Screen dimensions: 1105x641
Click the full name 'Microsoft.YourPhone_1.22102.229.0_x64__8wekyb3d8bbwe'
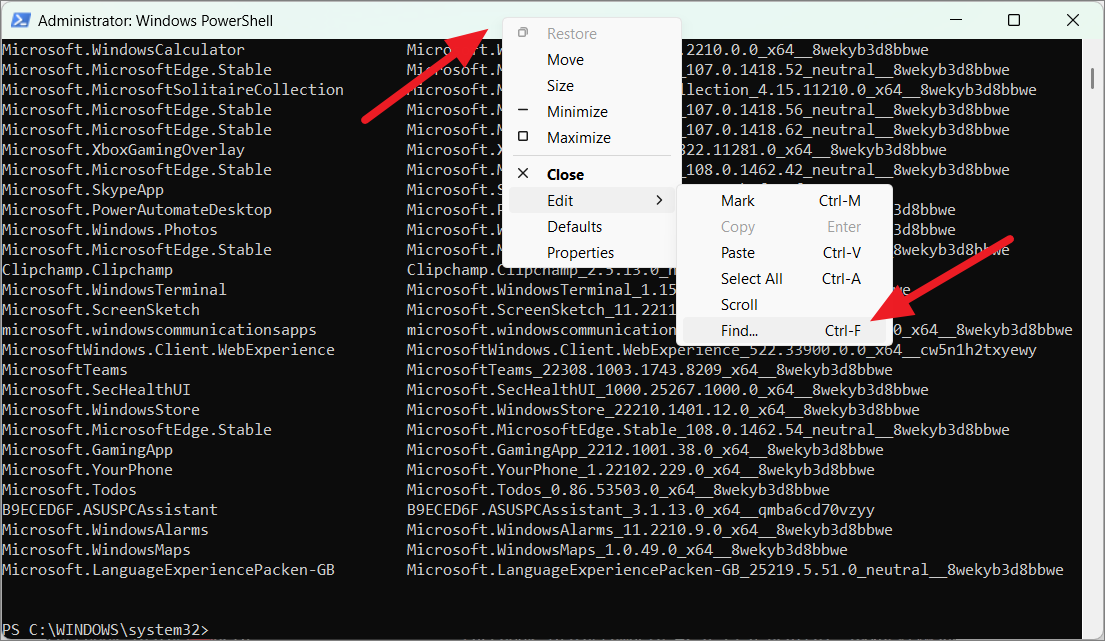(x=641, y=470)
